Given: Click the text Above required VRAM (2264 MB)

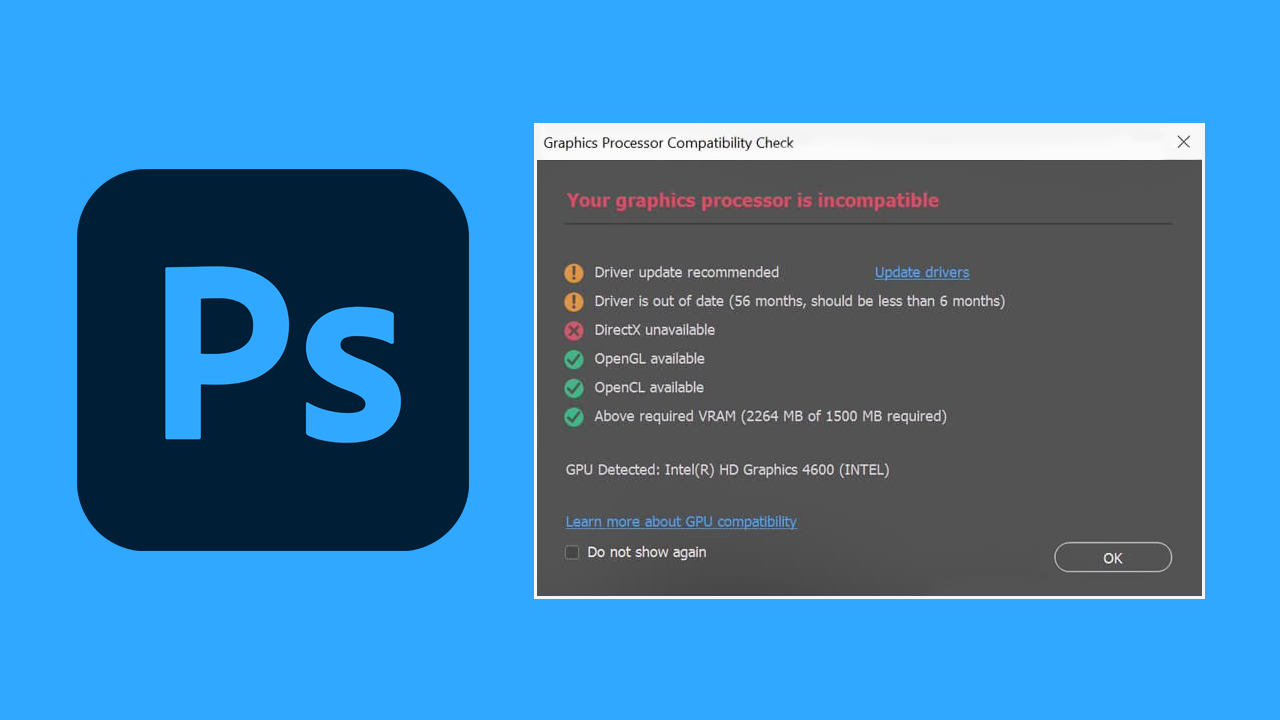Looking at the screenshot, I should click(x=771, y=416).
